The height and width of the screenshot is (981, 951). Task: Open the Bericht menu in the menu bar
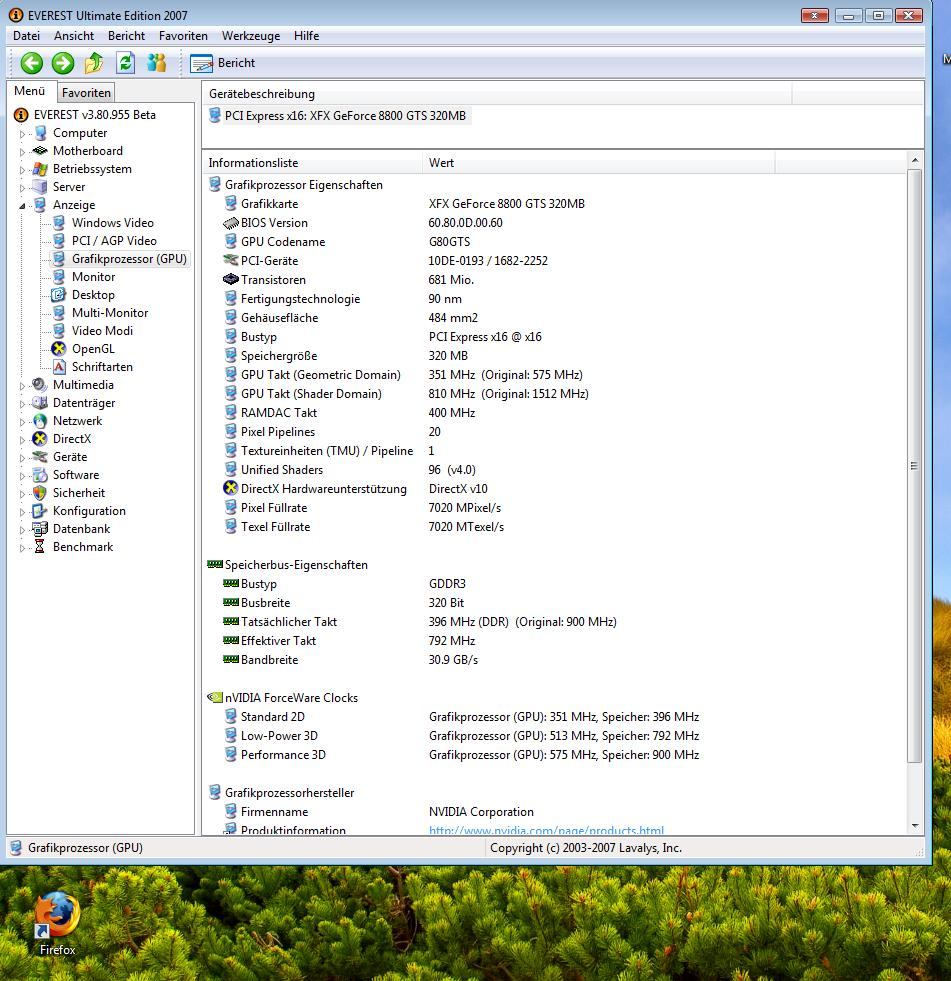(126, 36)
